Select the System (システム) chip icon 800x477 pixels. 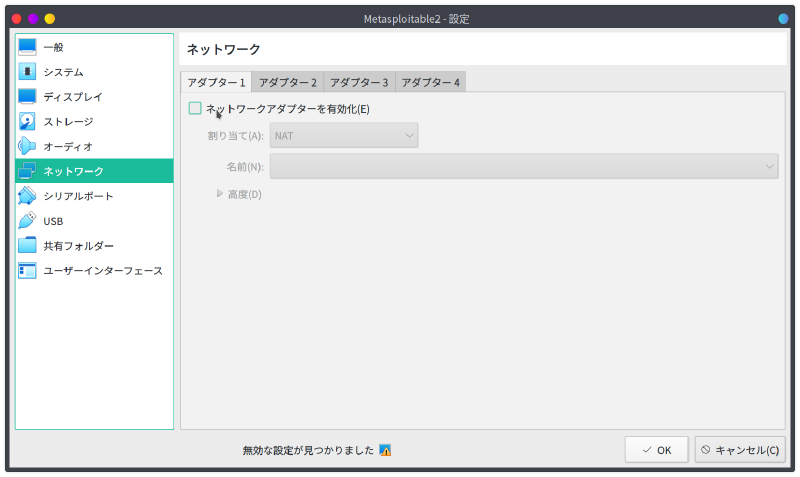point(27,72)
